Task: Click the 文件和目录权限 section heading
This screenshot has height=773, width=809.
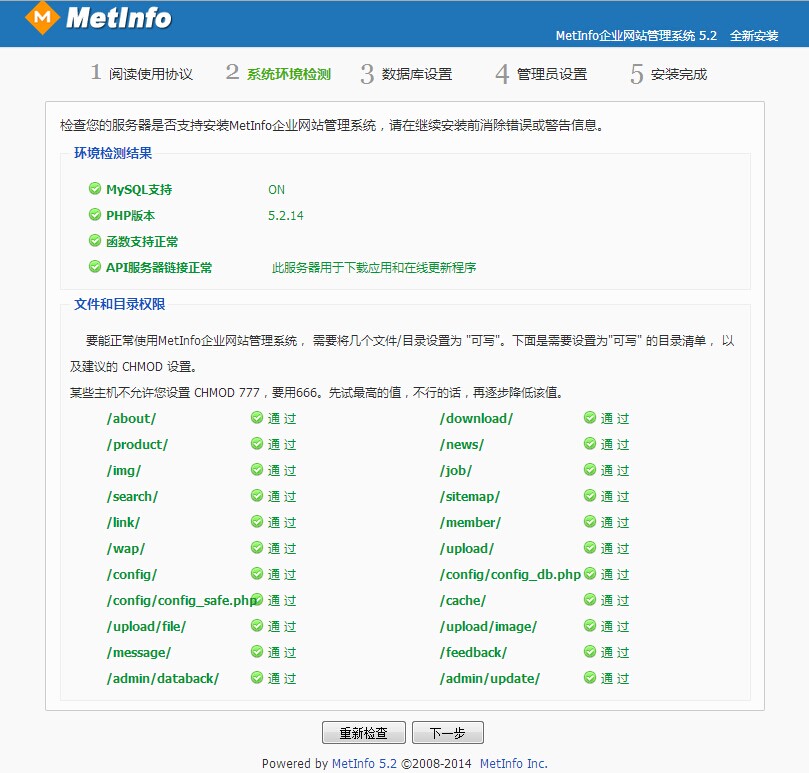Action: point(120,304)
